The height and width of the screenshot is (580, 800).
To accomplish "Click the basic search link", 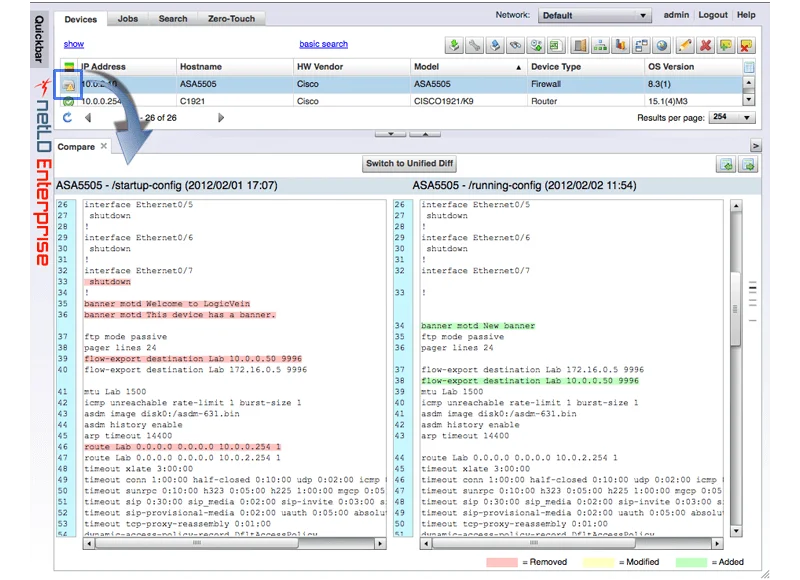I will (x=323, y=44).
